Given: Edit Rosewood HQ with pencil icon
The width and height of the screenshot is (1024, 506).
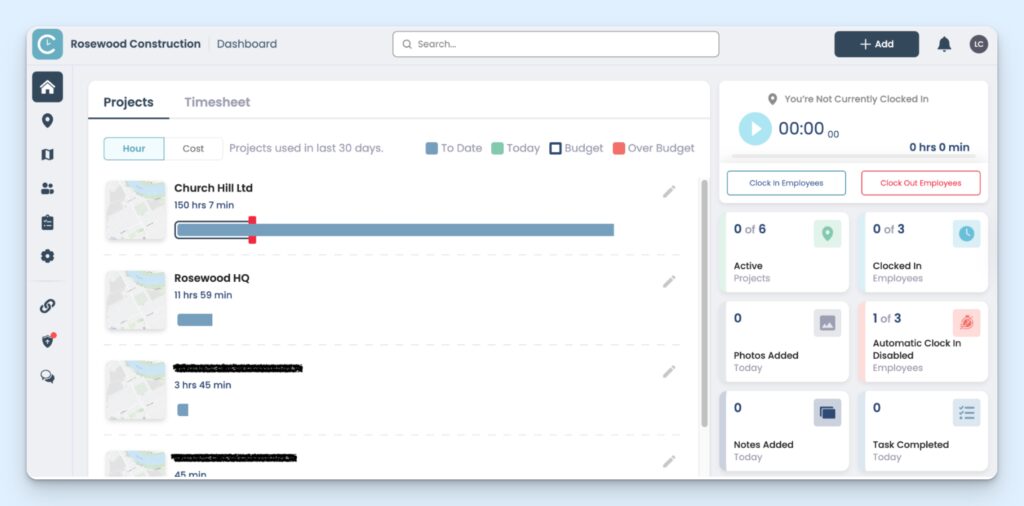Looking at the screenshot, I should pyautogui.click(x=669, y=281).
